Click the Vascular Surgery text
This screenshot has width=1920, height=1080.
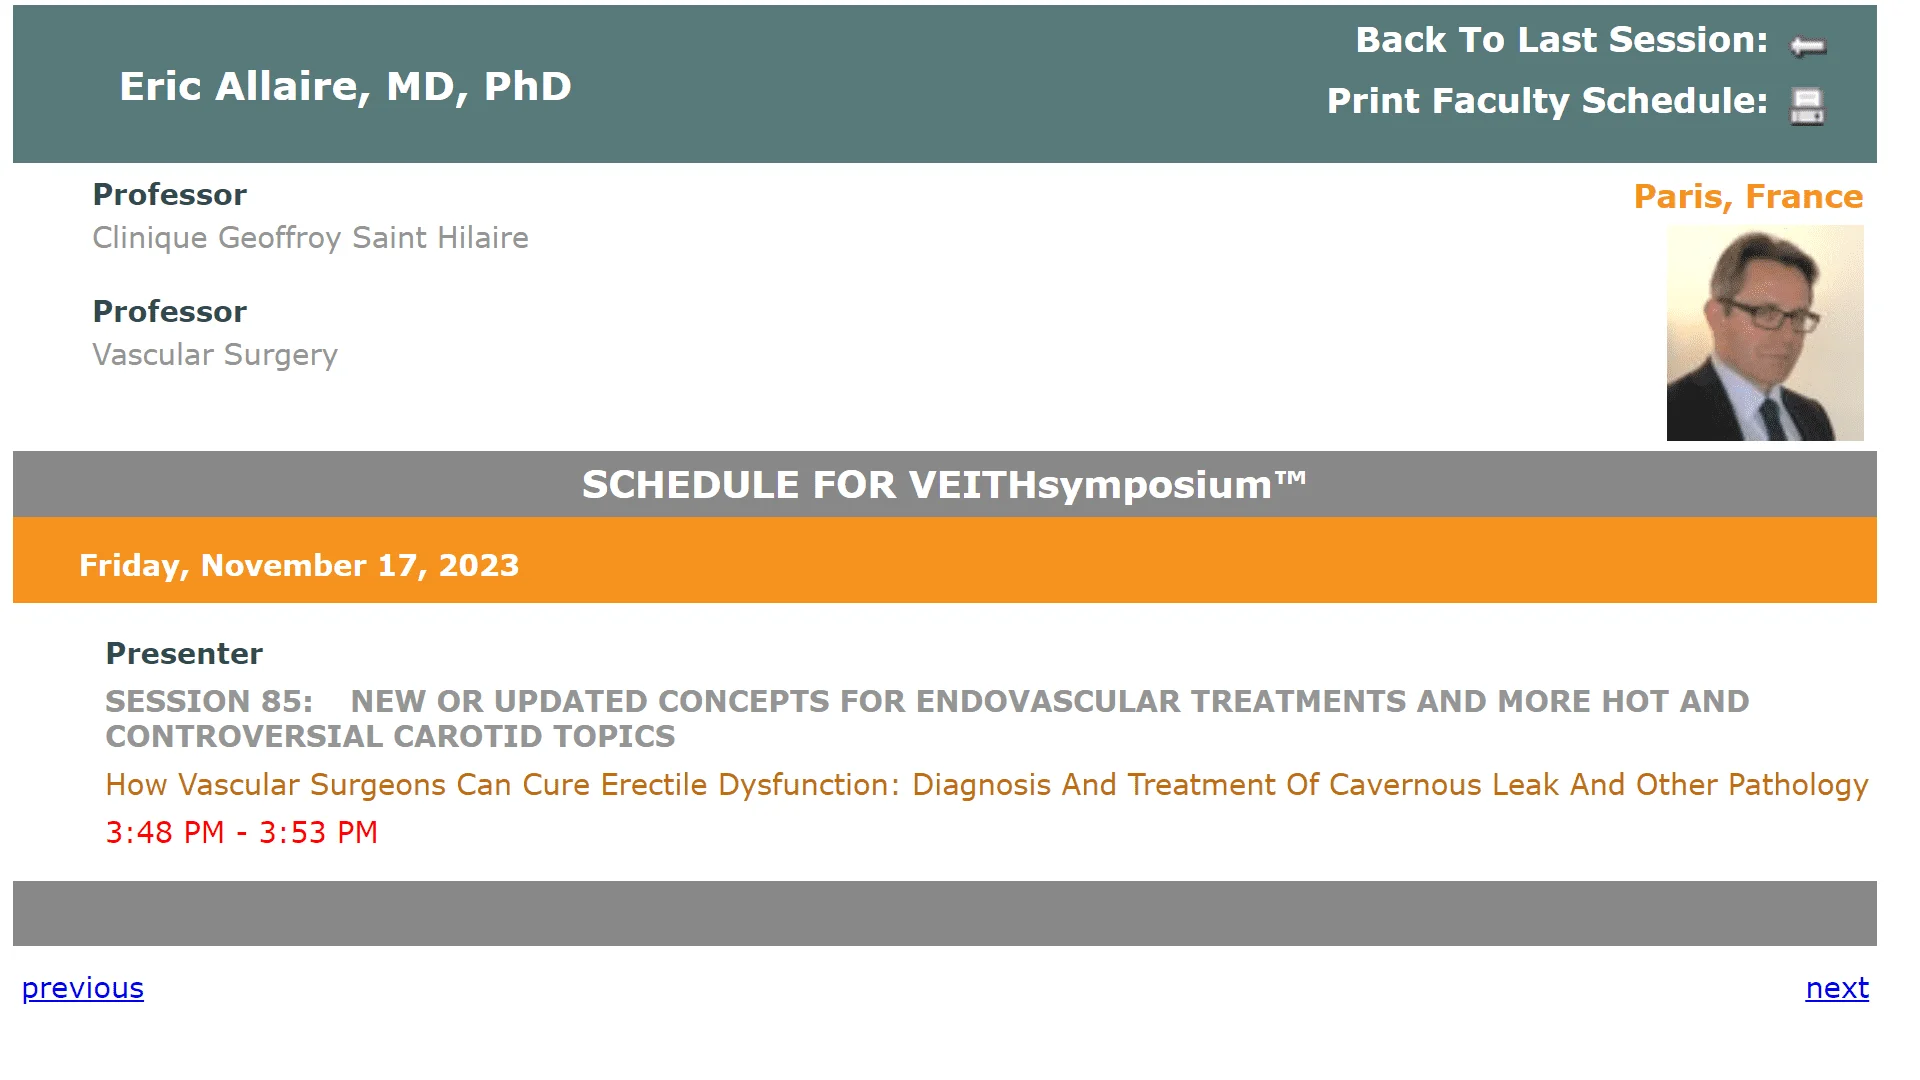pos(215,355)
